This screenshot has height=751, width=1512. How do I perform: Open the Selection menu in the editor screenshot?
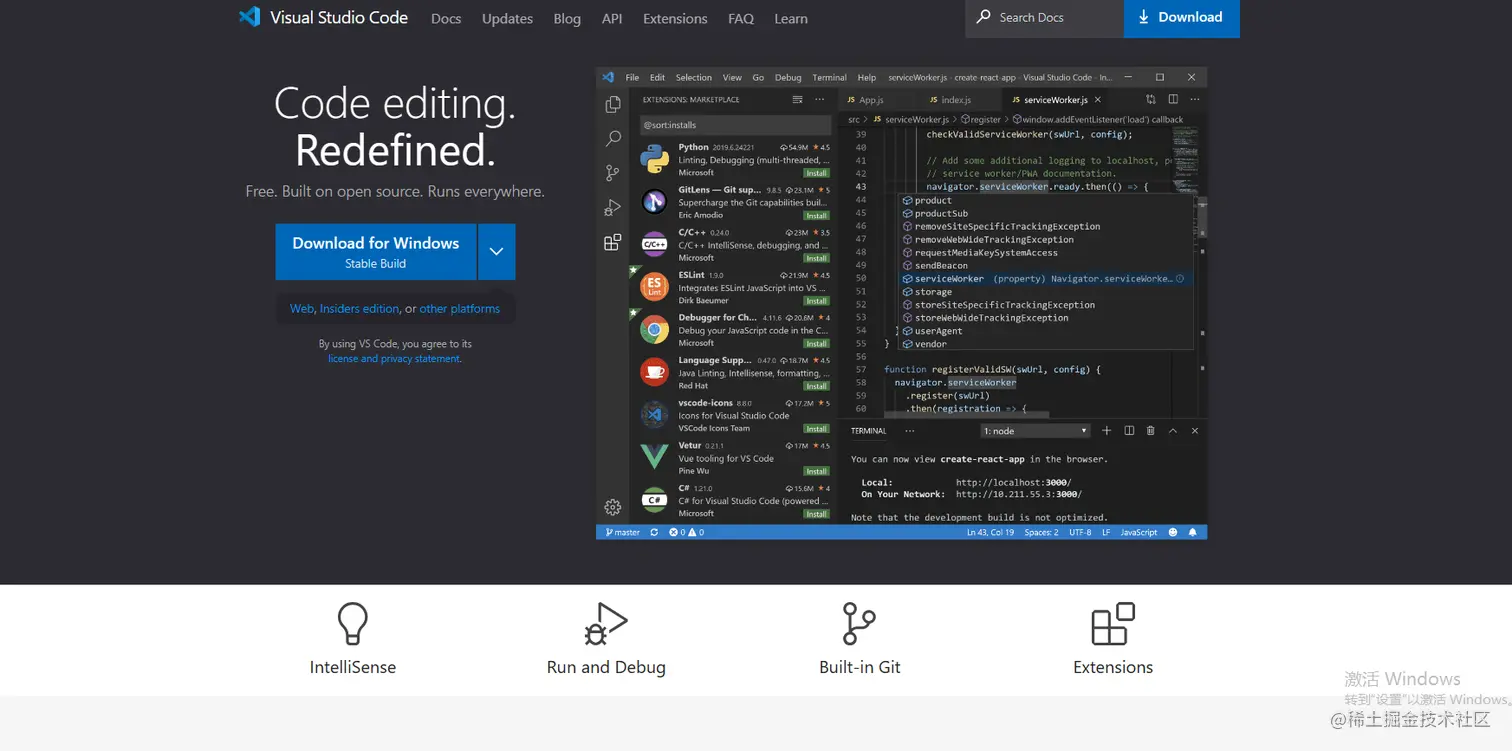tap(693, 77)
